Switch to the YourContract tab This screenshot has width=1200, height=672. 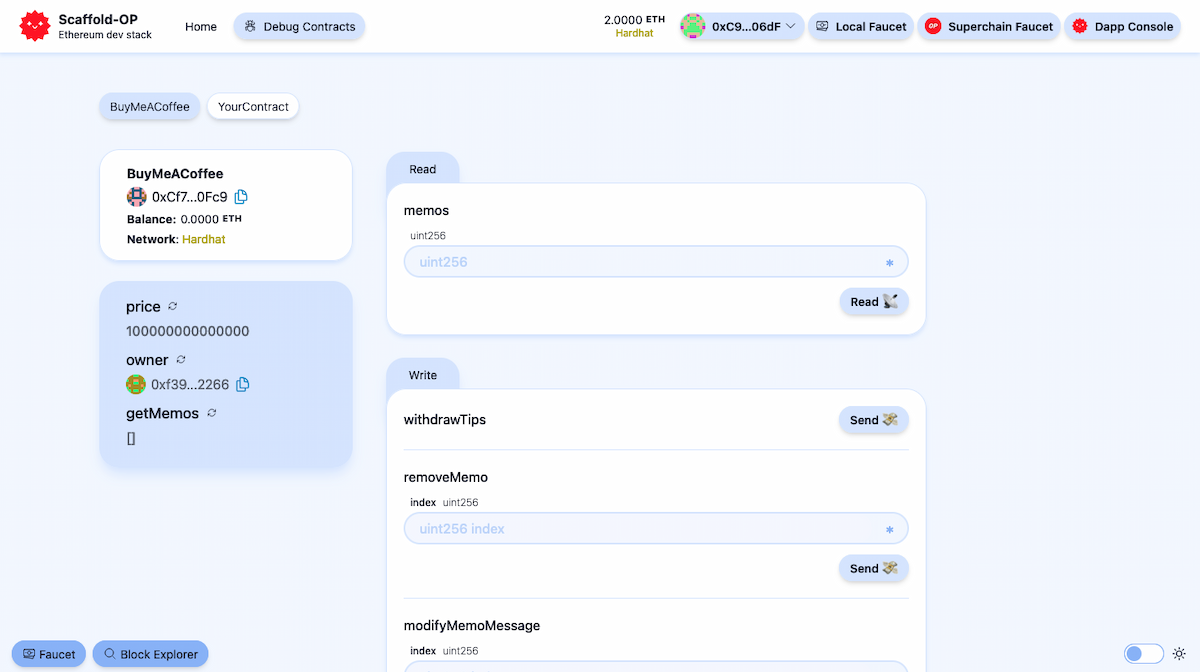pos(252,106)
